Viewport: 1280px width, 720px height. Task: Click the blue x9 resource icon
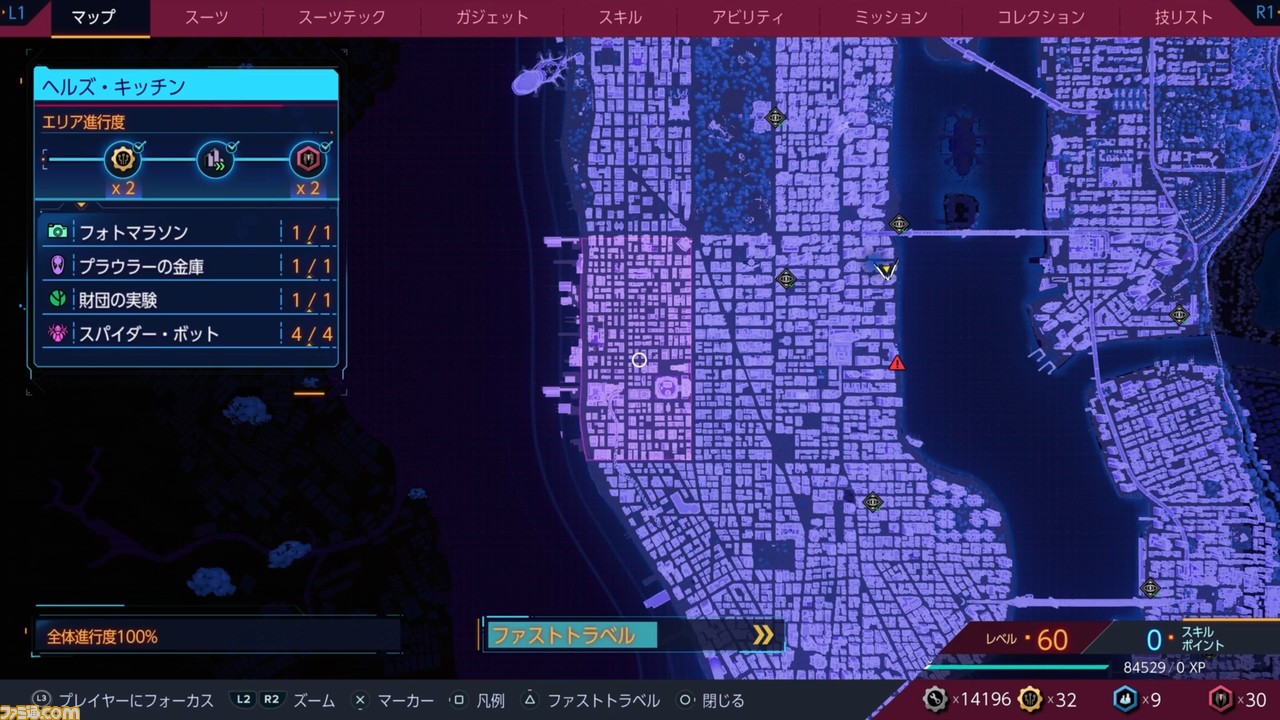[1125, 699]
